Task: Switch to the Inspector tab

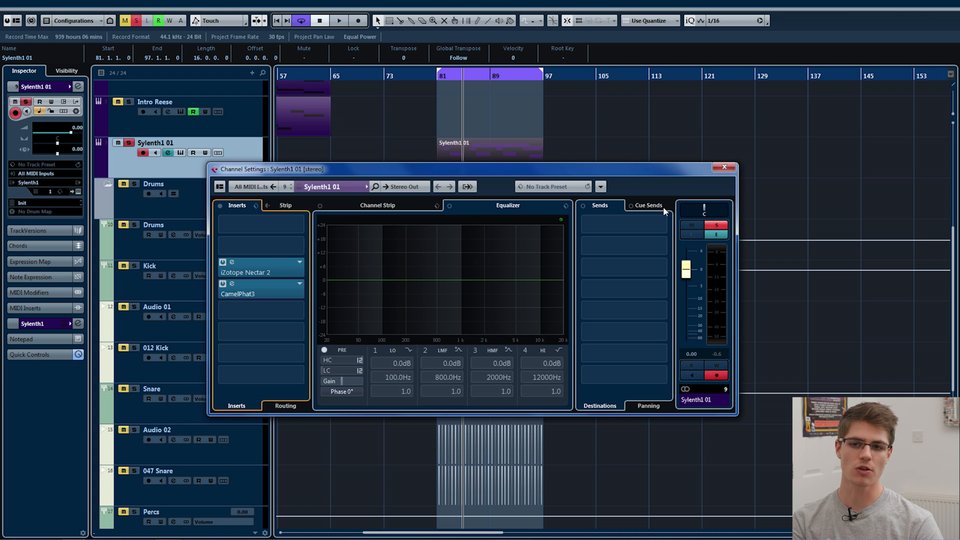Action: pyautogui.click(x=24, y=71)
